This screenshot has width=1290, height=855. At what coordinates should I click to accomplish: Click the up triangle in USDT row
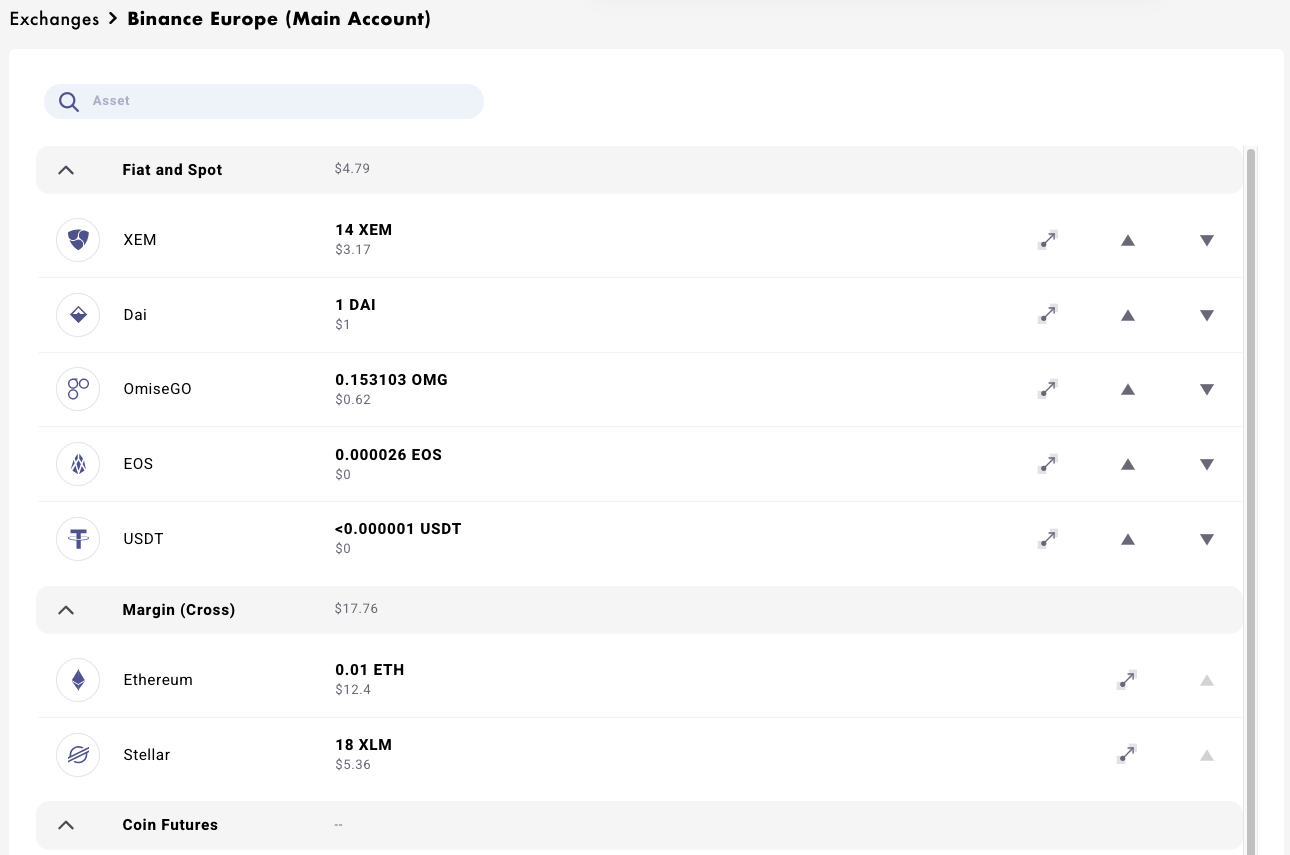[1128, 539]
